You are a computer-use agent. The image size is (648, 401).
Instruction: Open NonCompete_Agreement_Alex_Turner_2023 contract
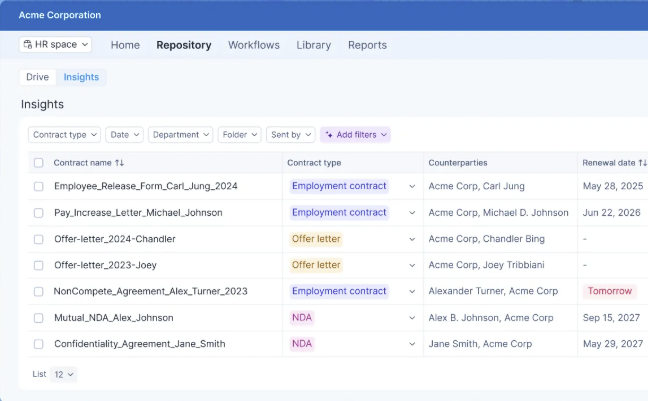[x=150, y=291]
